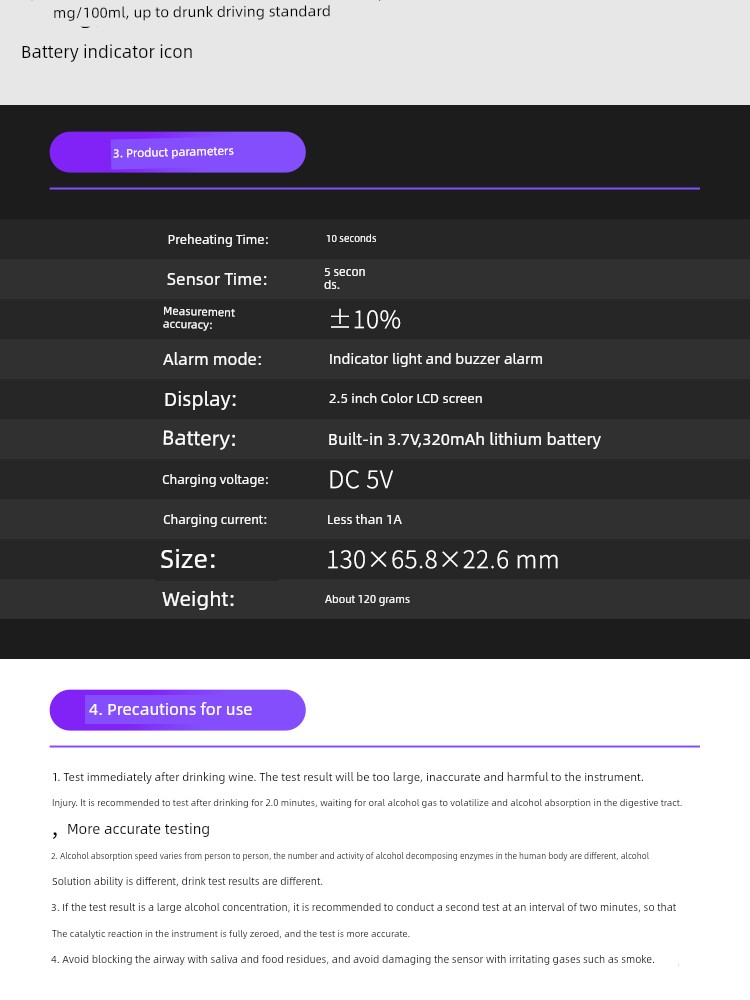The width and height of the screenshot is (750, 1000).
Task: Click the Precautions for use heading pill
Action: click(177, 710)
